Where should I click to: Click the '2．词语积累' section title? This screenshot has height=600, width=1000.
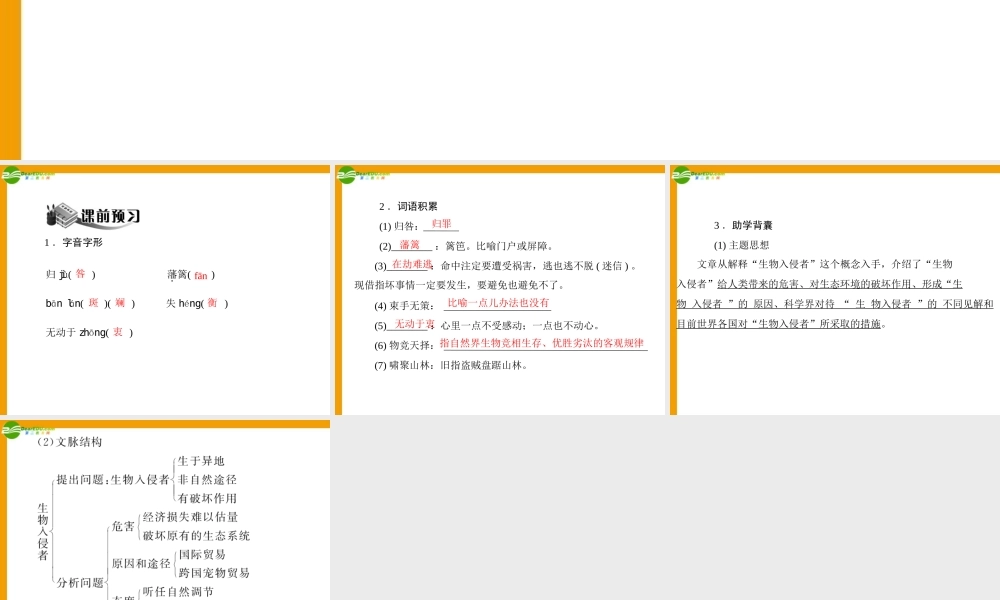coord(408,206)
